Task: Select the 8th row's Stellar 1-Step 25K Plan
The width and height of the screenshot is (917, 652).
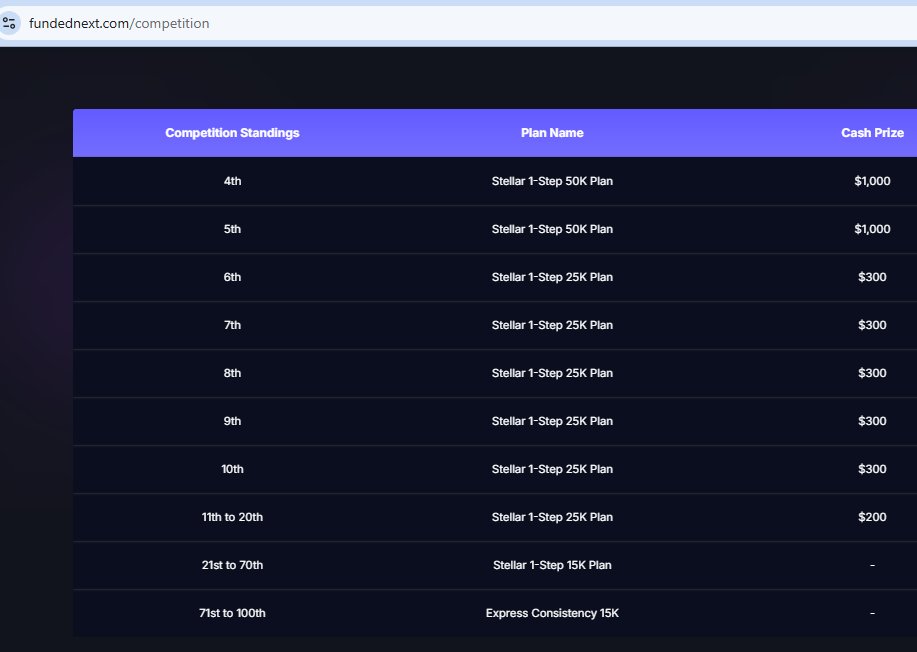Action: coord(552,372)
